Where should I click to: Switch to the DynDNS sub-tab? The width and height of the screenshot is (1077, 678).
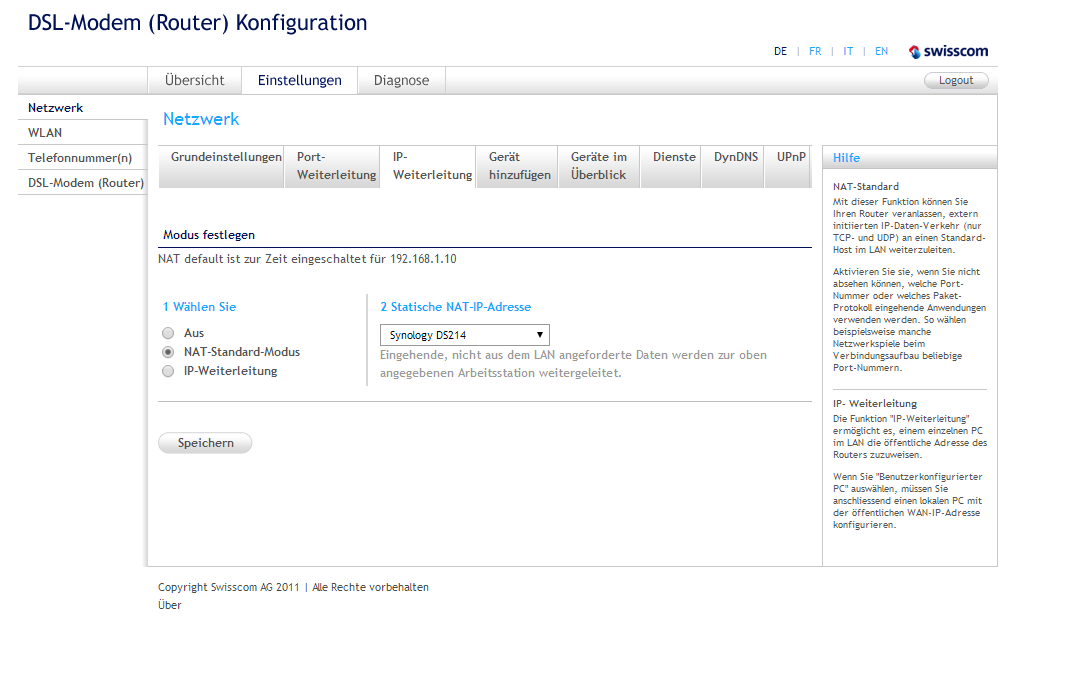tap(736, 157)
